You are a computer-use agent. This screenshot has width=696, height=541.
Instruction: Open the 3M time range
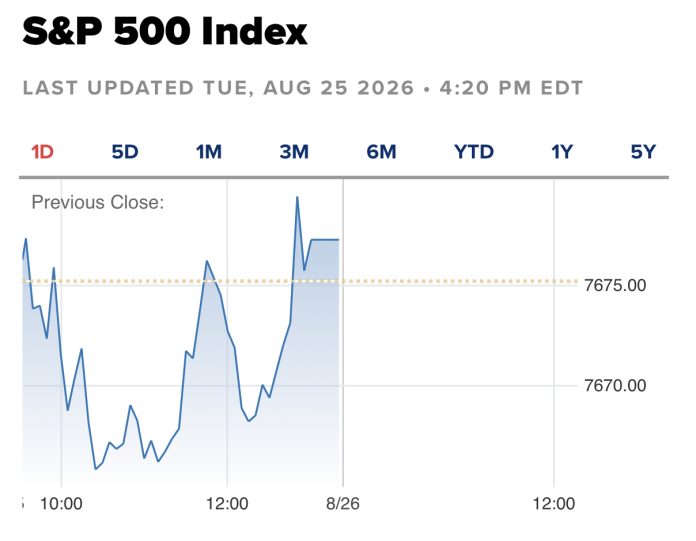click(294, 152)
